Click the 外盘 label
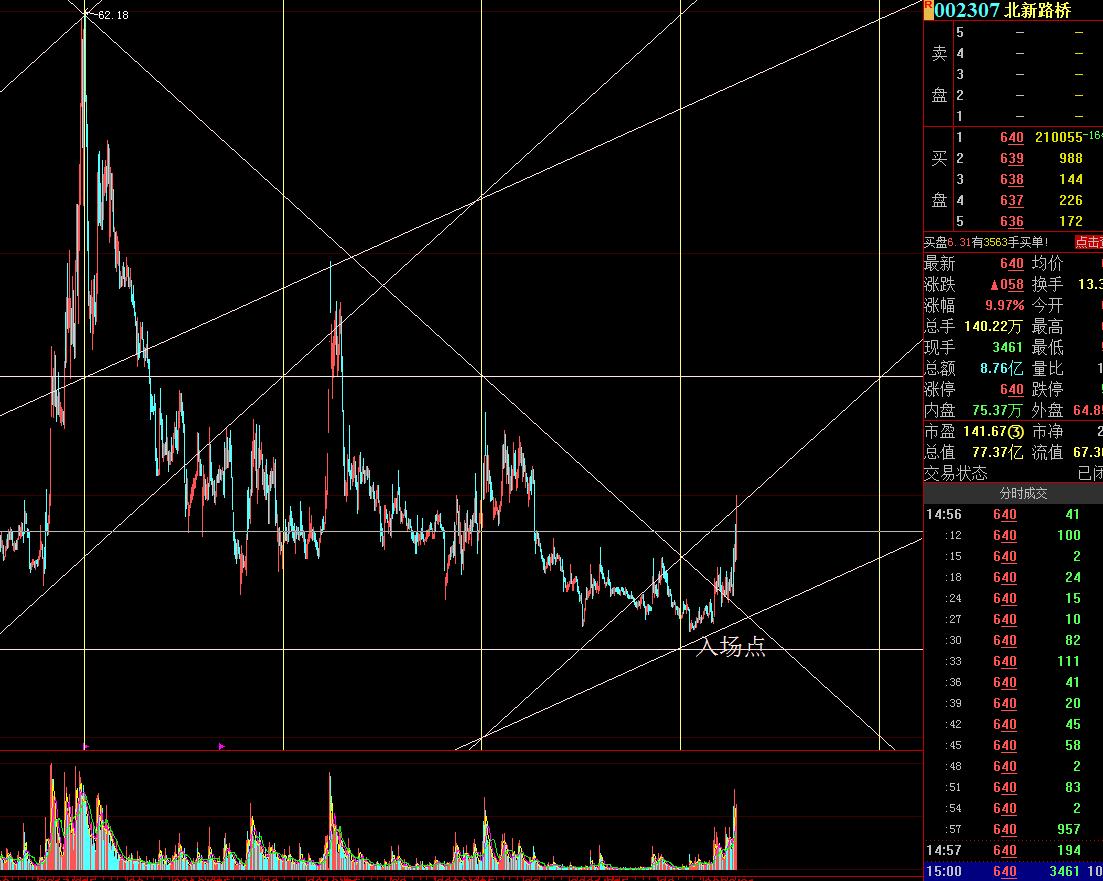Screen dimensions: 1103x881 (x=1047, y=410)
